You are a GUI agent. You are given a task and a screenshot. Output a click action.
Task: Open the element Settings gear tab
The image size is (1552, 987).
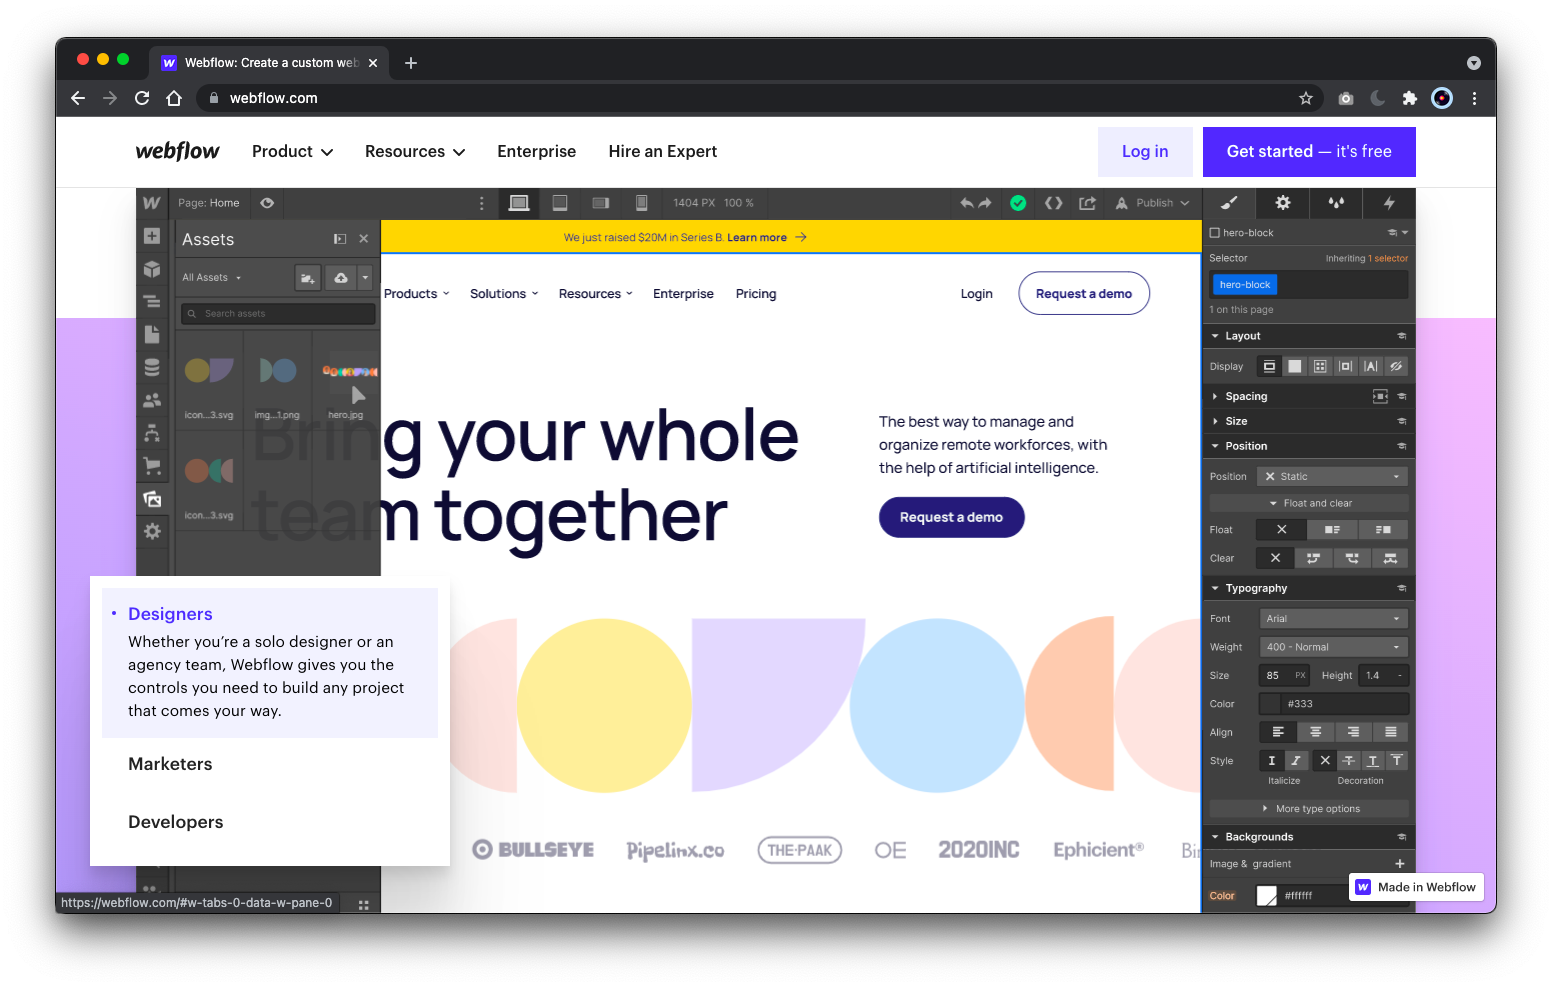(1282, 203)
